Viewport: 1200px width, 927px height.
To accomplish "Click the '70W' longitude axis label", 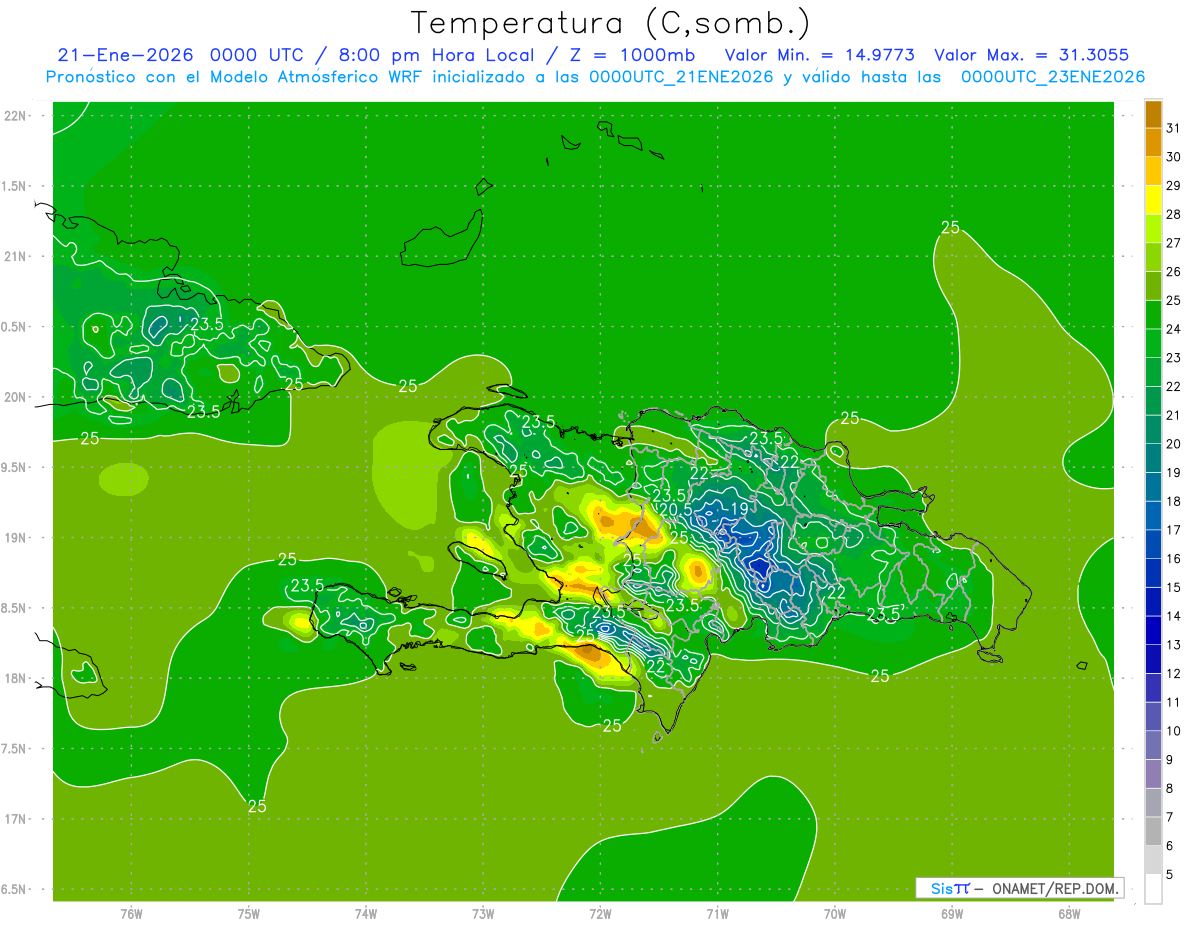I will tap(834, 914).
